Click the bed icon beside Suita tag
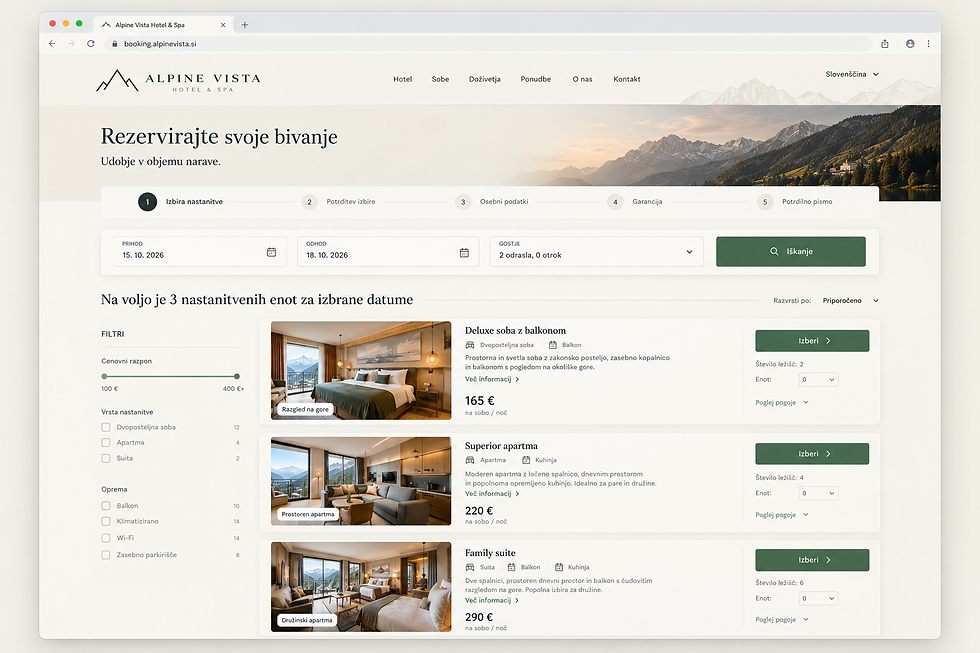The image size is (980, 653). click(x=470, y=567)
